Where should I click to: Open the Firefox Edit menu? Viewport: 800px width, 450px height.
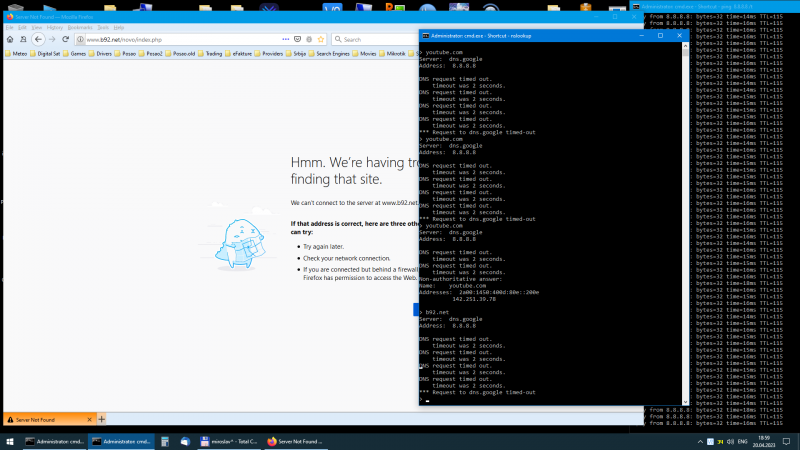pyautogui.click(x=22, y=28)
